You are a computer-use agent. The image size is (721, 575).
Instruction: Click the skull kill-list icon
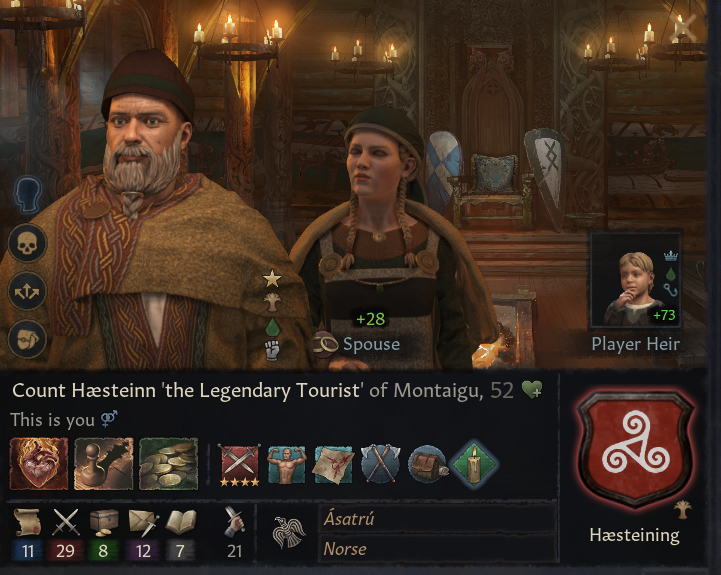click(x=27, y=243)
